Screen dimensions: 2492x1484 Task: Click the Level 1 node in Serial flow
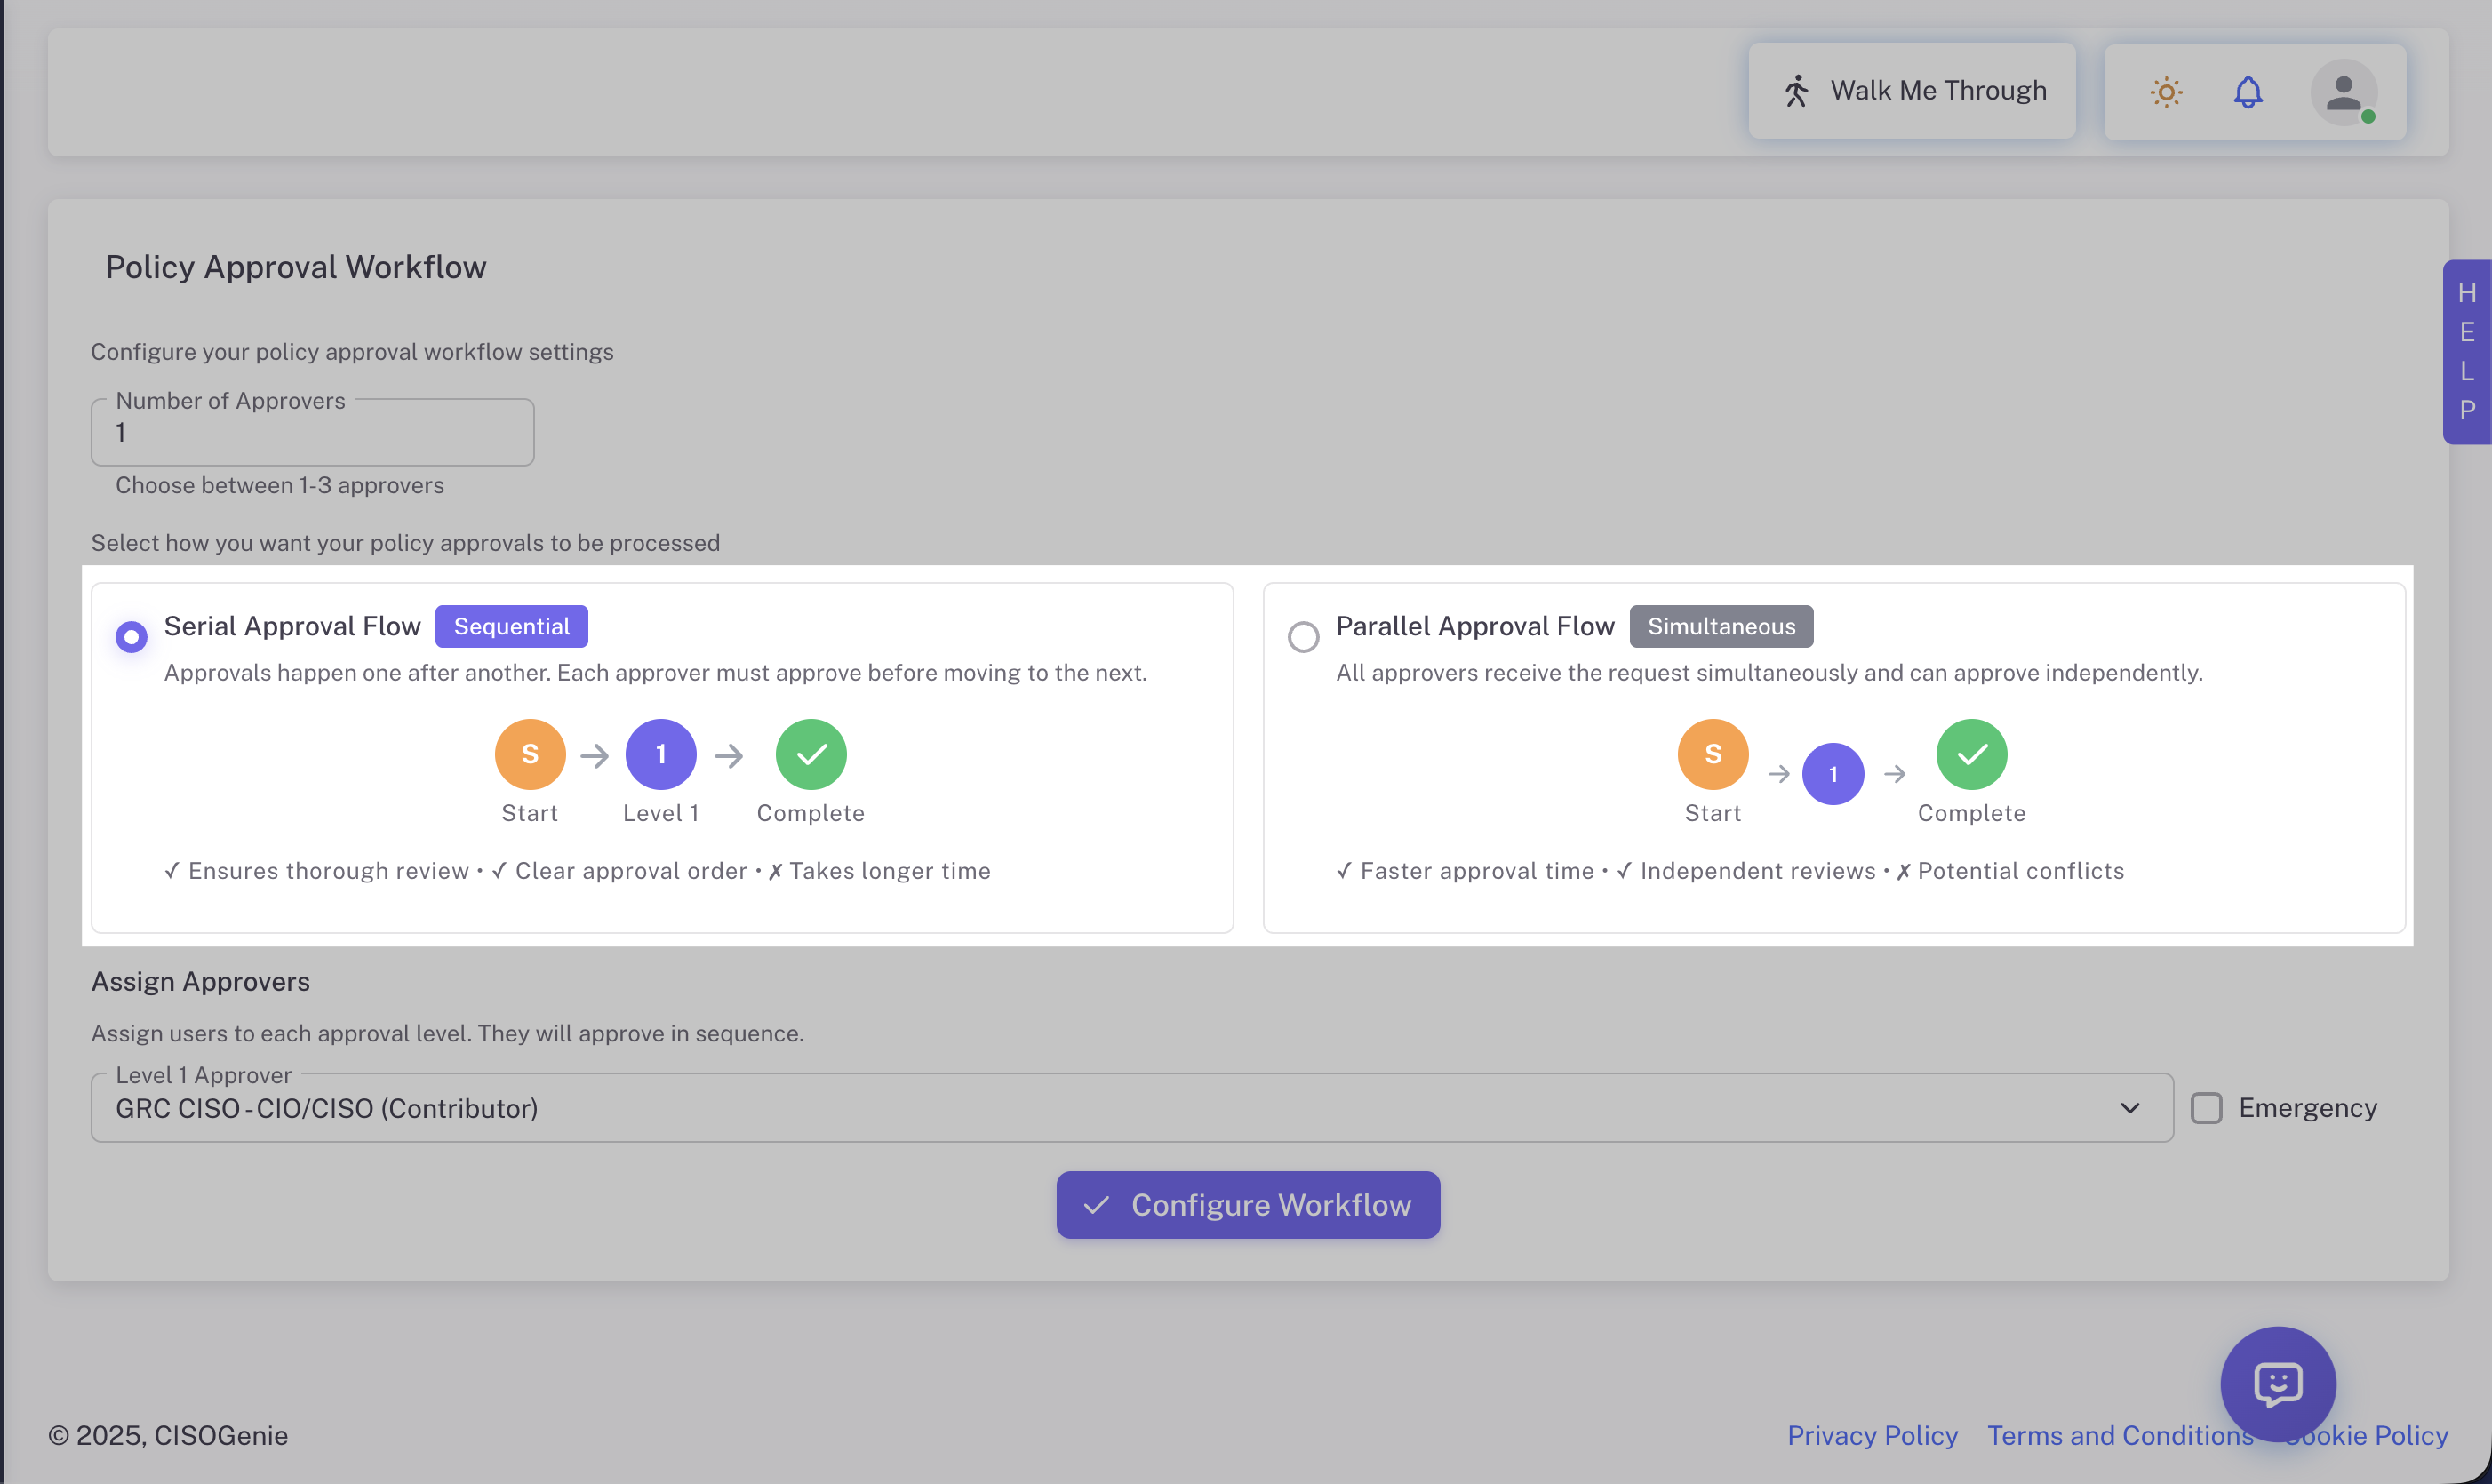point(661,754)
